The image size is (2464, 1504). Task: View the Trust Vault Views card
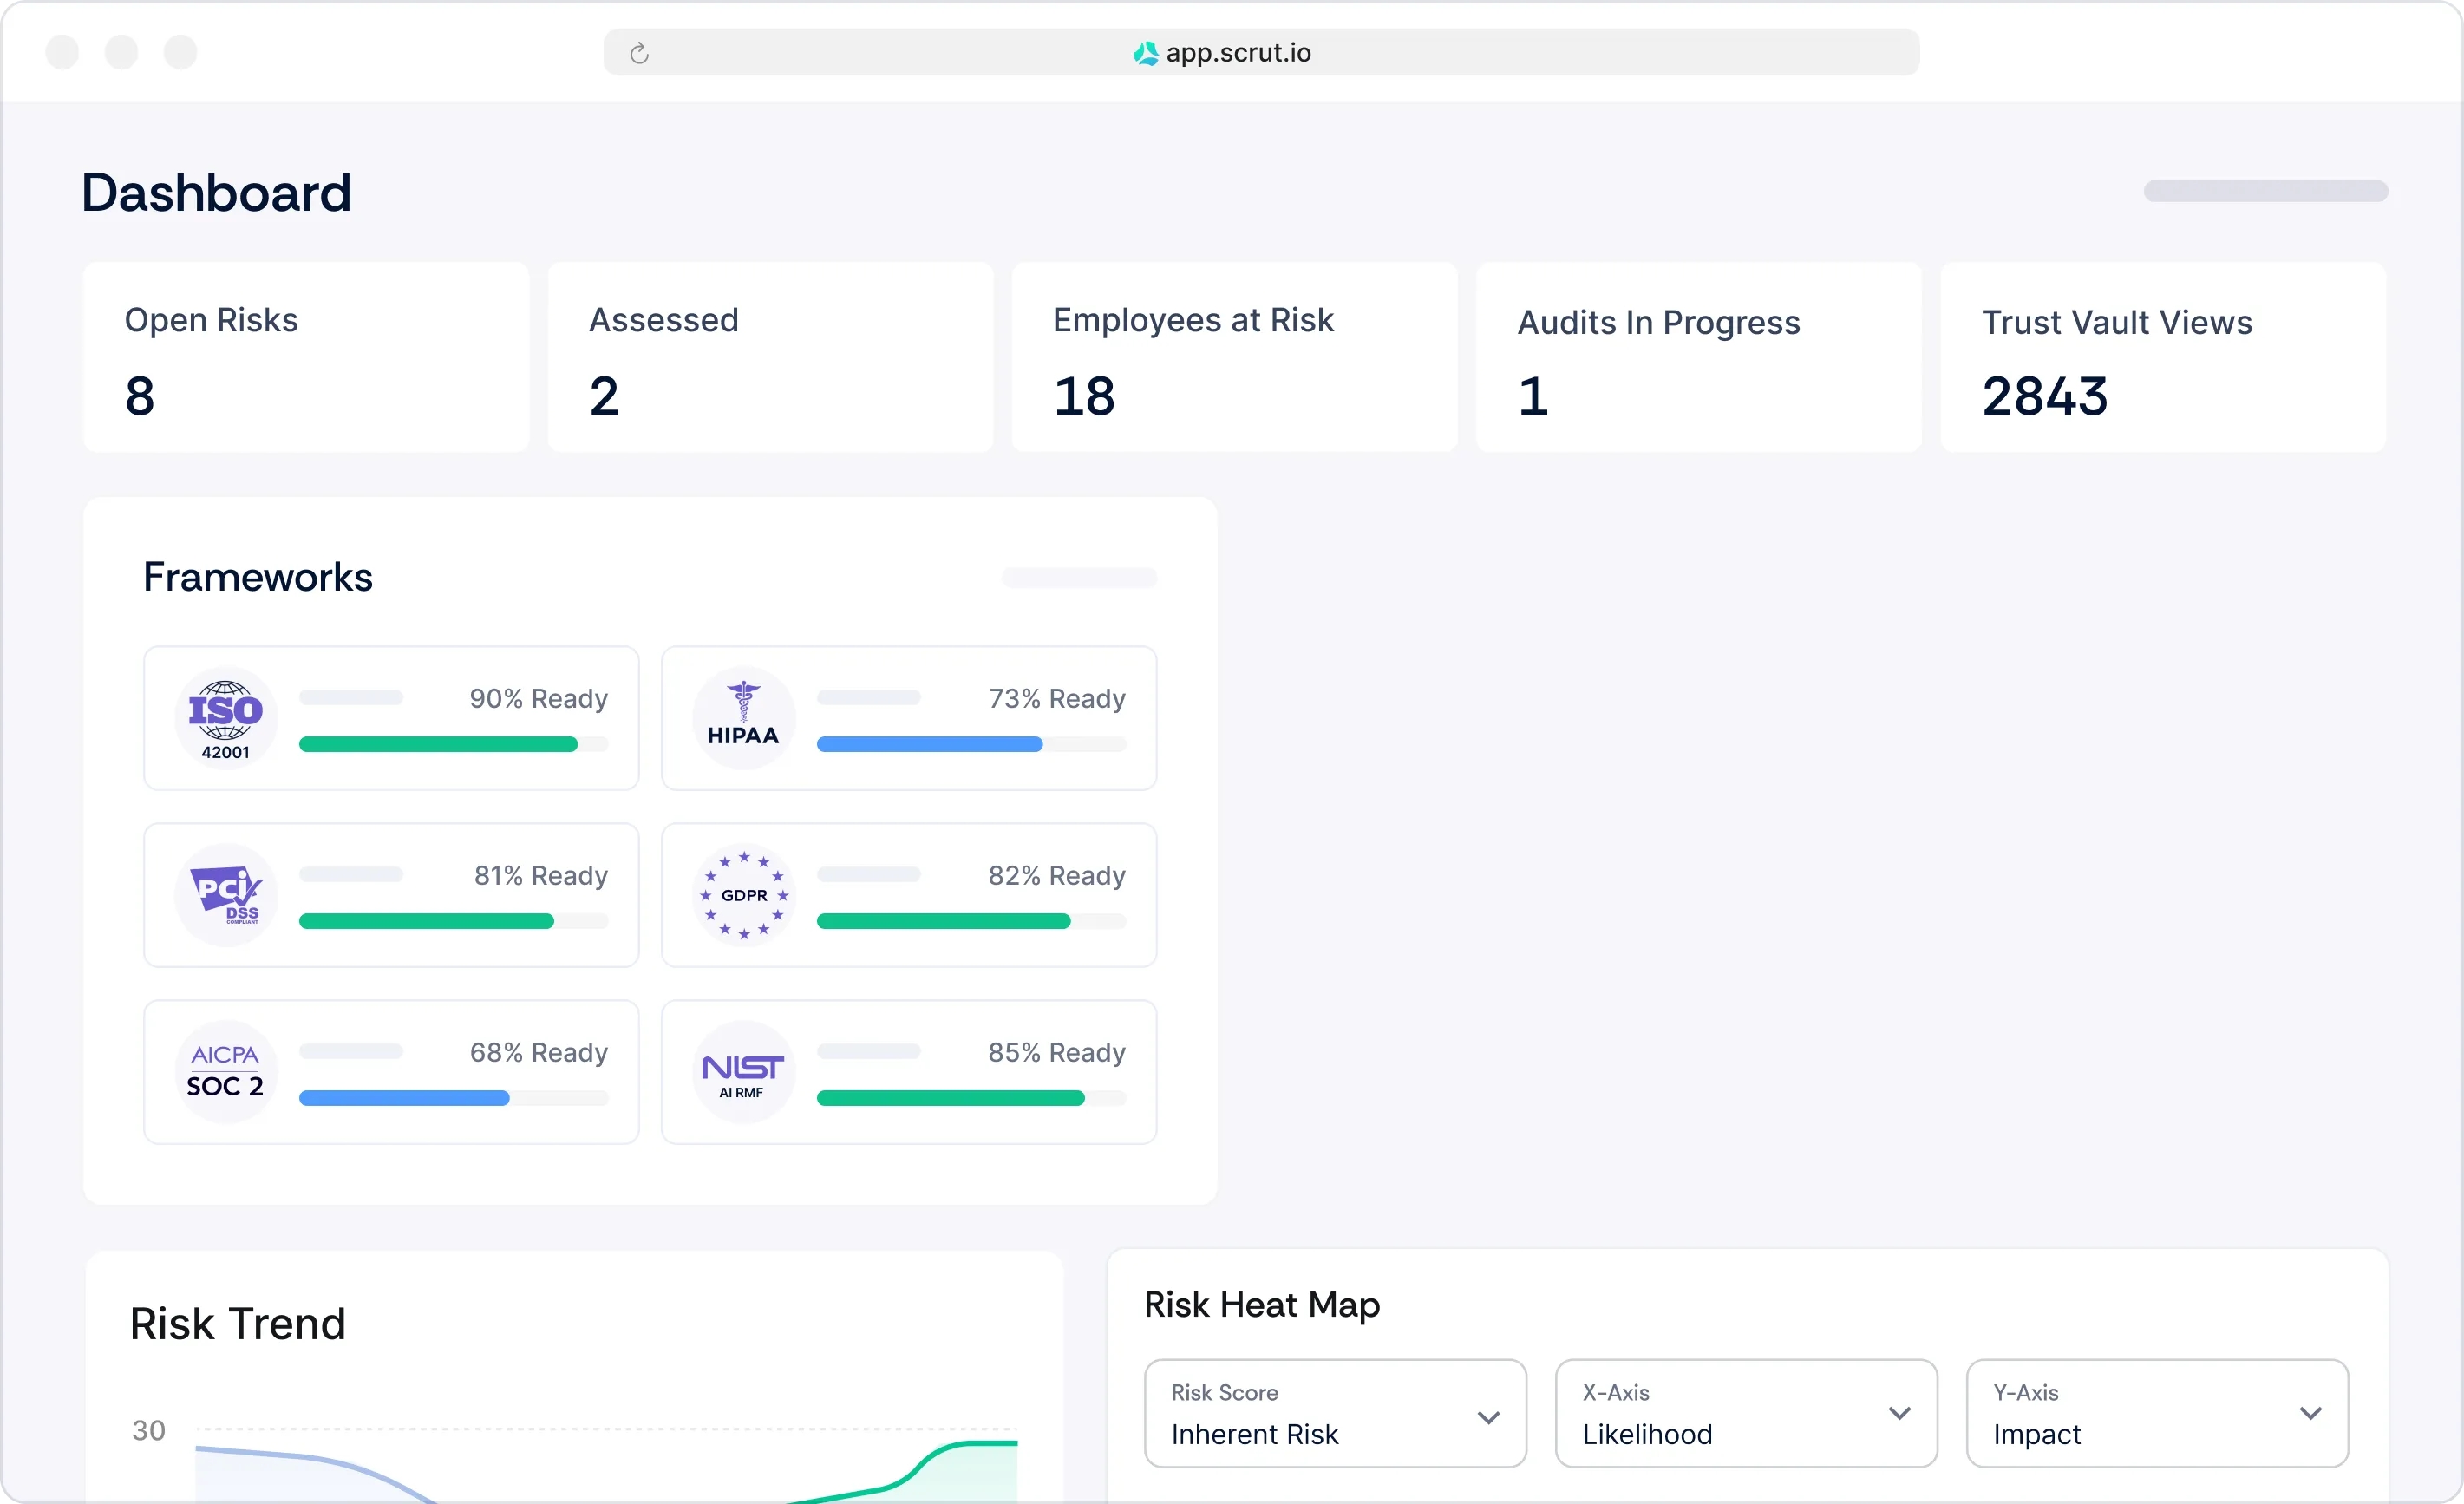click(x=2163, y=357)
